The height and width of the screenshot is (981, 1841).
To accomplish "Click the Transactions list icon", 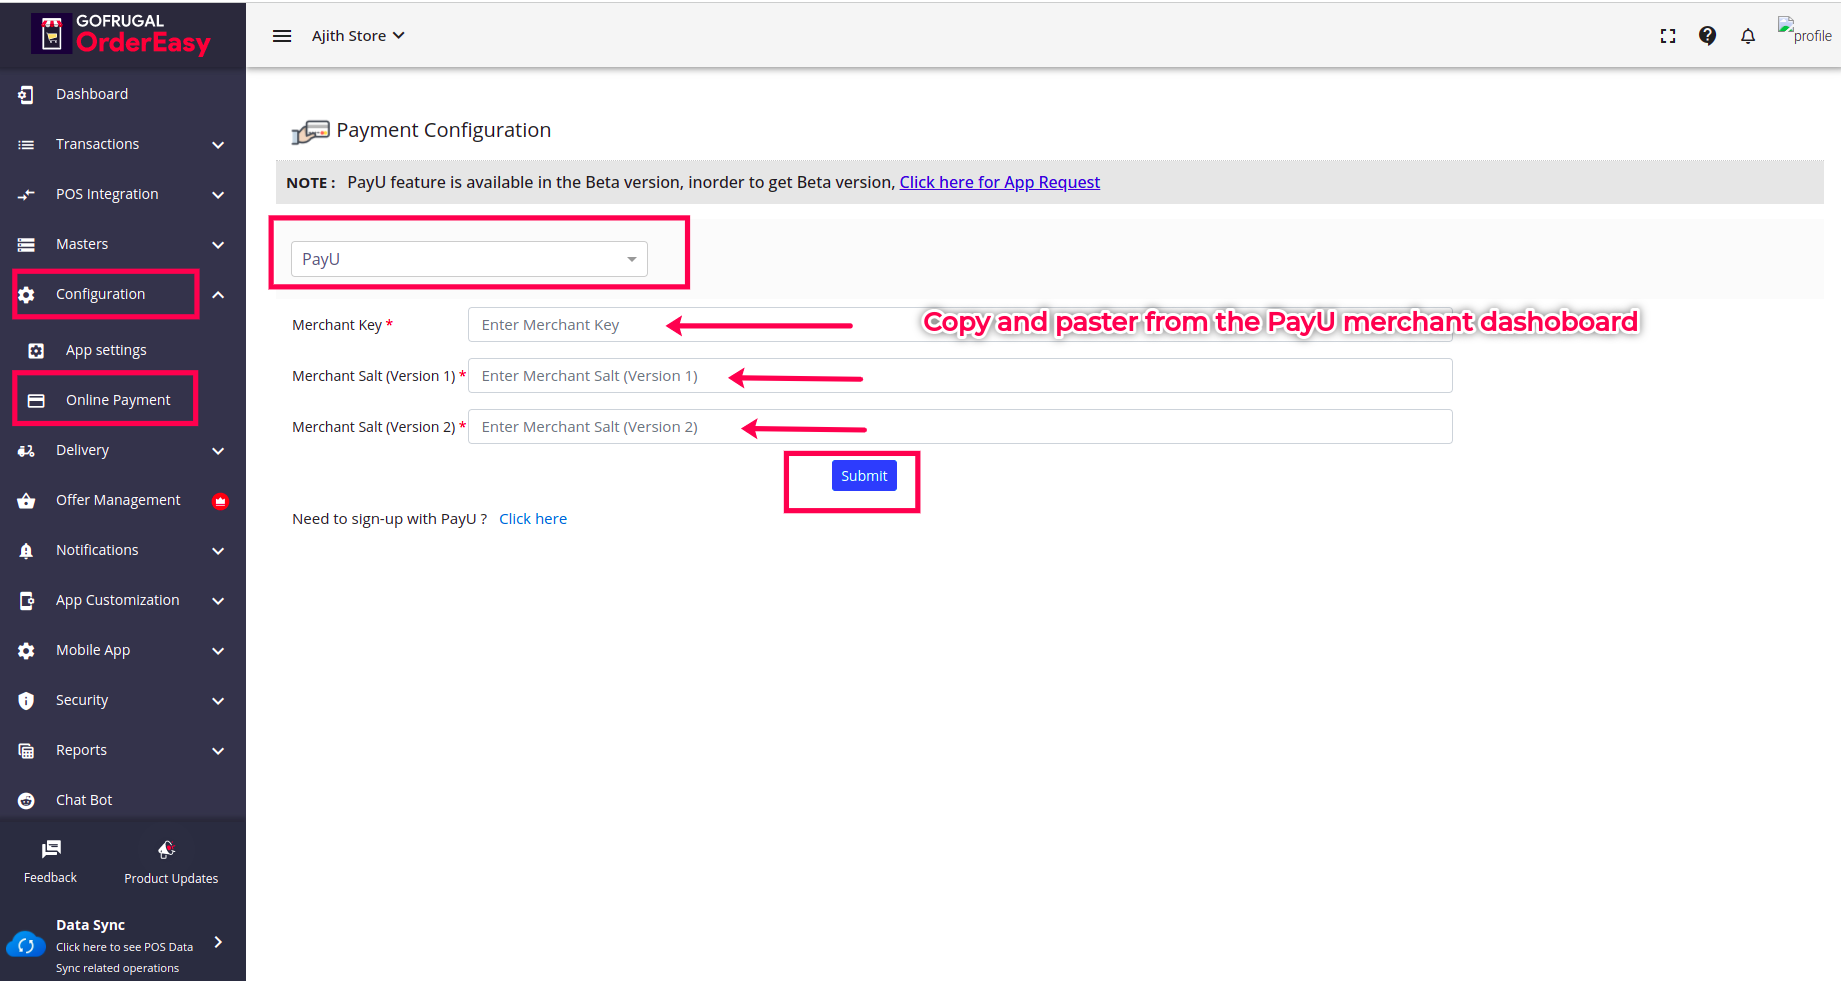I will [26, 145].
